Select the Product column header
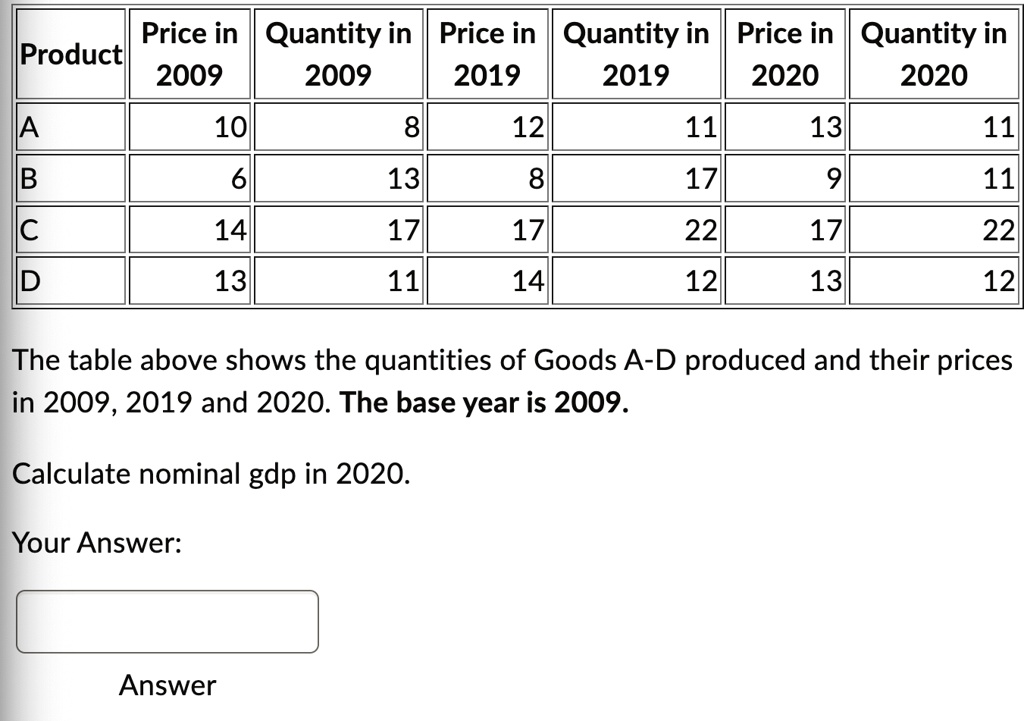Screen dimensions: 1024x721 (71, 54)
